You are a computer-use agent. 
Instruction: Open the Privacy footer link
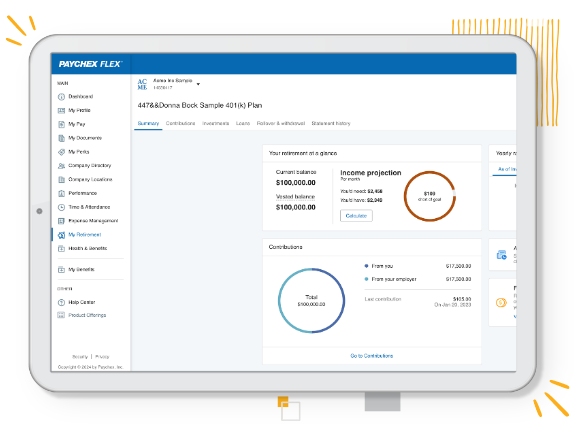tap(102, 357)
